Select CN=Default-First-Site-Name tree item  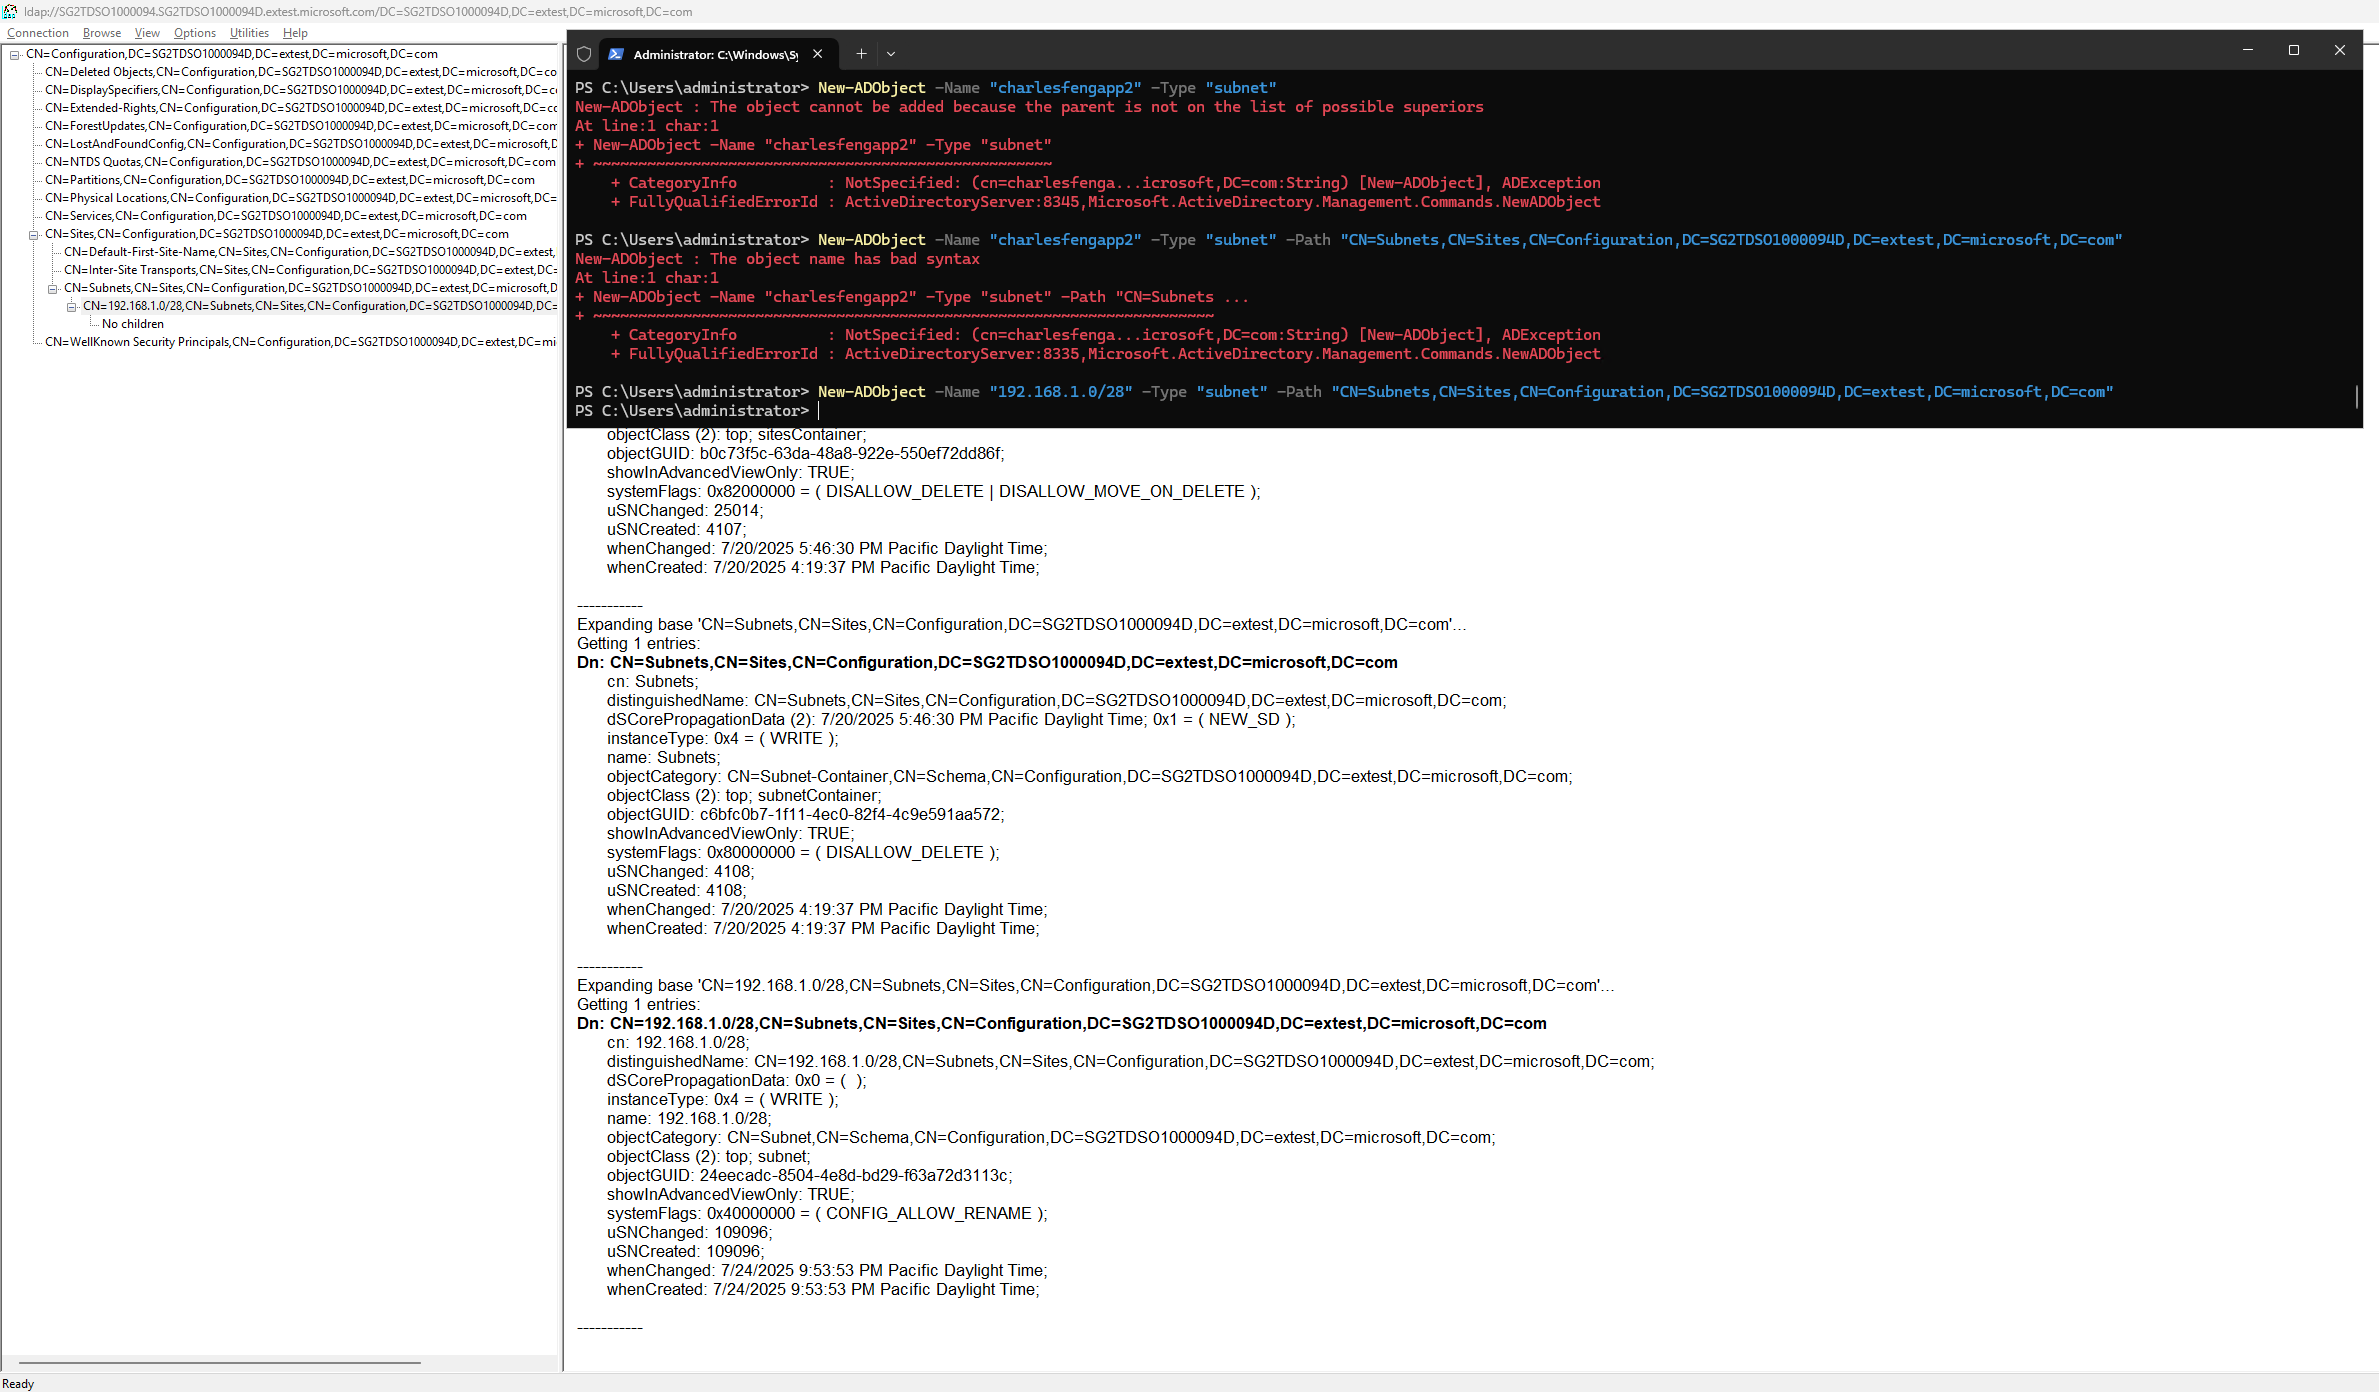tap(310, 252)
